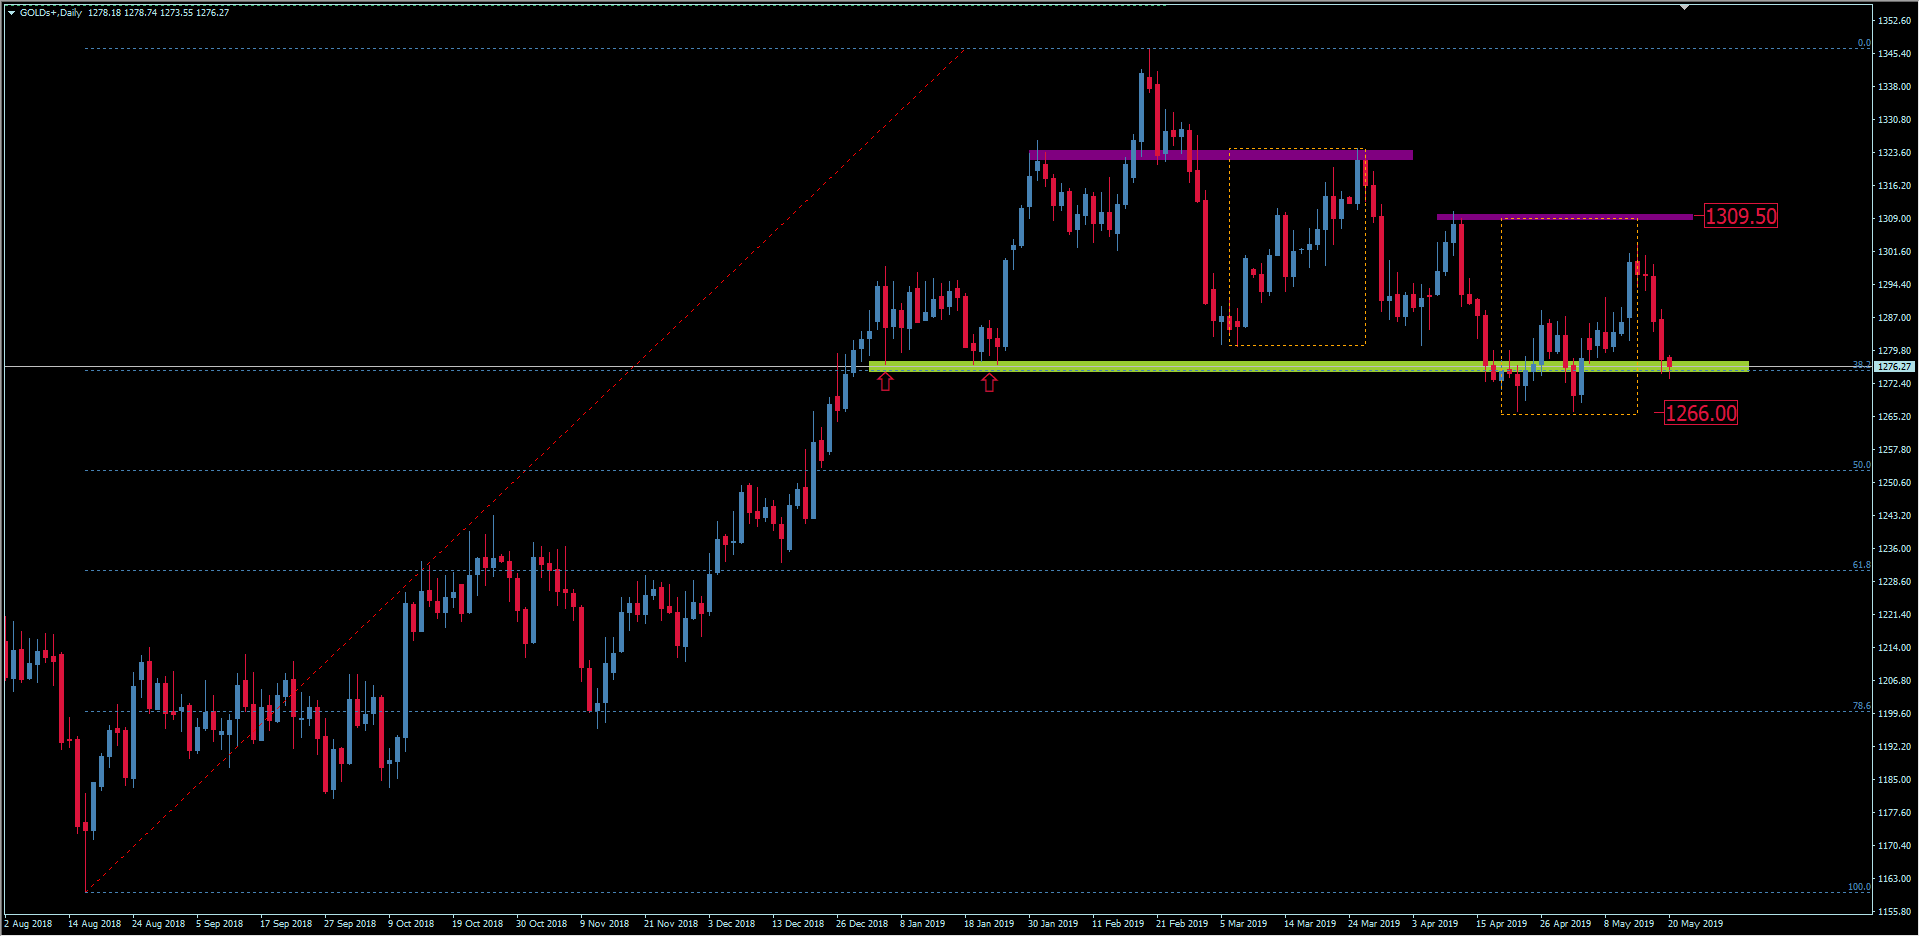Image resolution: width=1920 pixels, height=937 pixels.
Task: Click the 100.0 Fibonacci level label
Action: pos(1858,887)
